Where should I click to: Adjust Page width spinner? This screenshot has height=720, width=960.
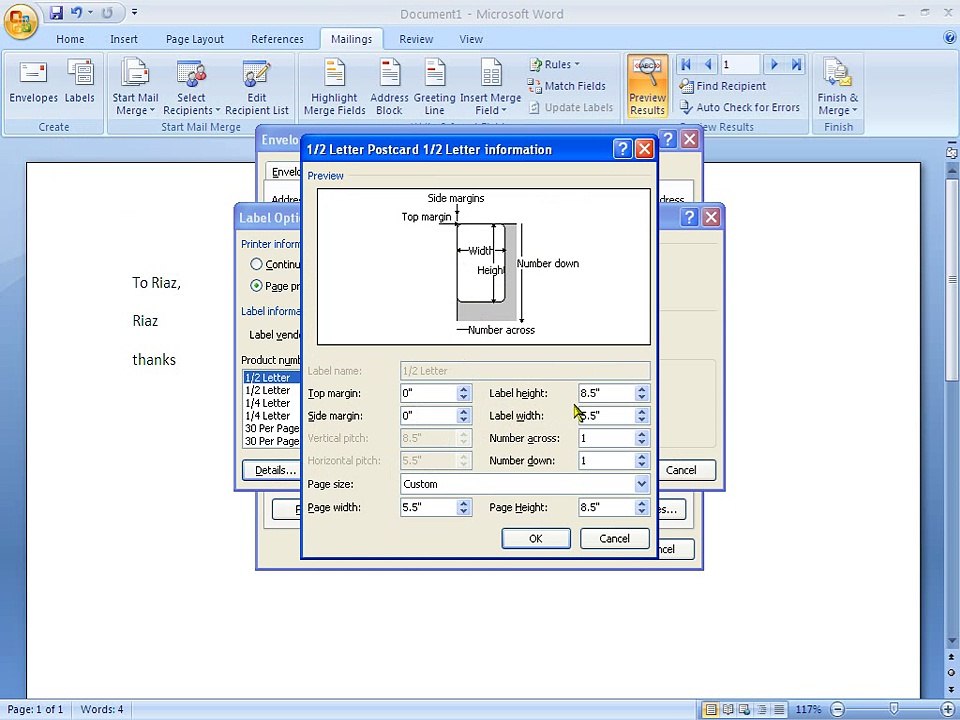[x=463, y=507]
